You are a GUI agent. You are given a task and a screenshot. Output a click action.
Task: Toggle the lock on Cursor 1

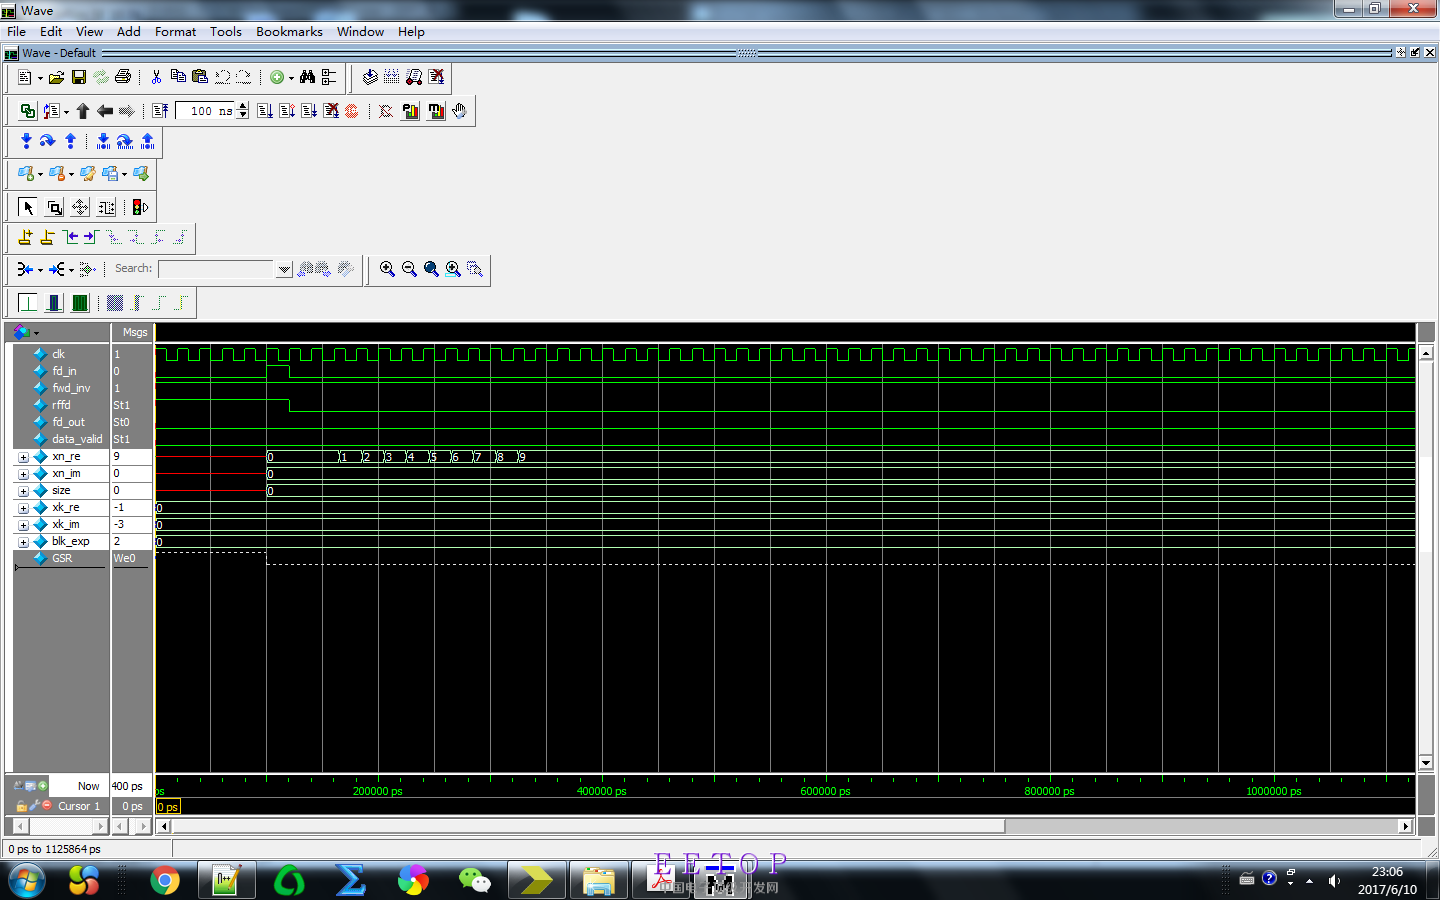pyautogui.click(x=21, y=806)
